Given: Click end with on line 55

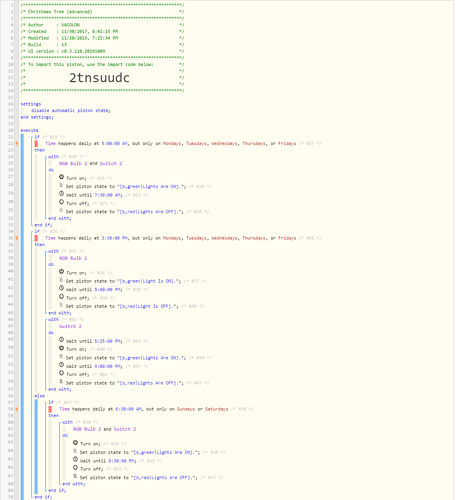Looking at the screenshot, I should [60, 389].
